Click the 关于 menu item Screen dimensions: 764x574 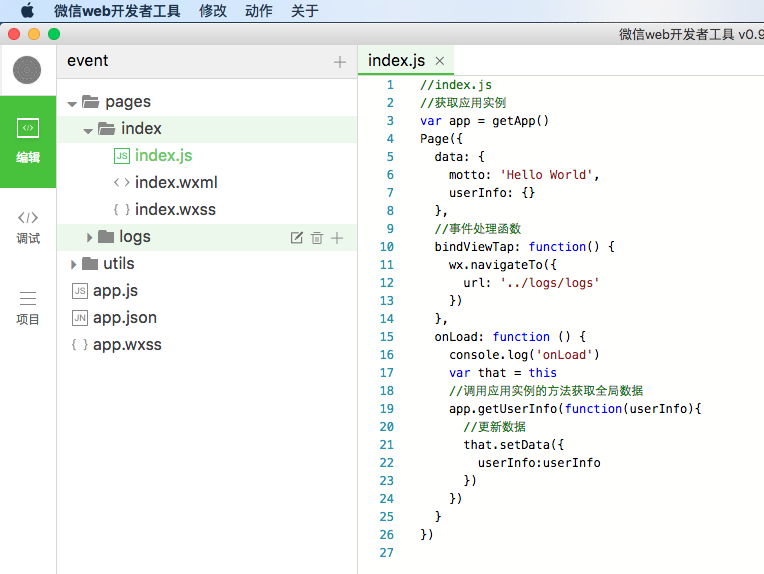pos(305,11)
